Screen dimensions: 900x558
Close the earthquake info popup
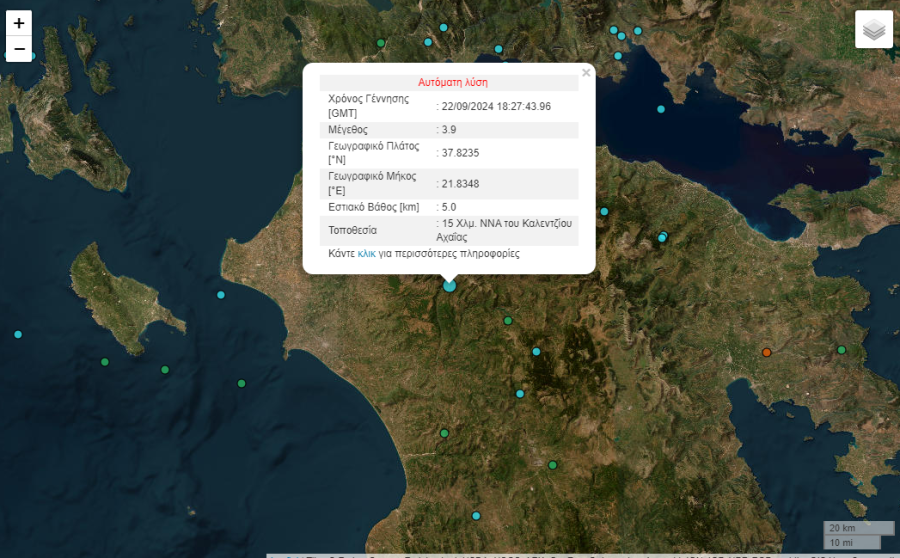click(x=586, y=73)
